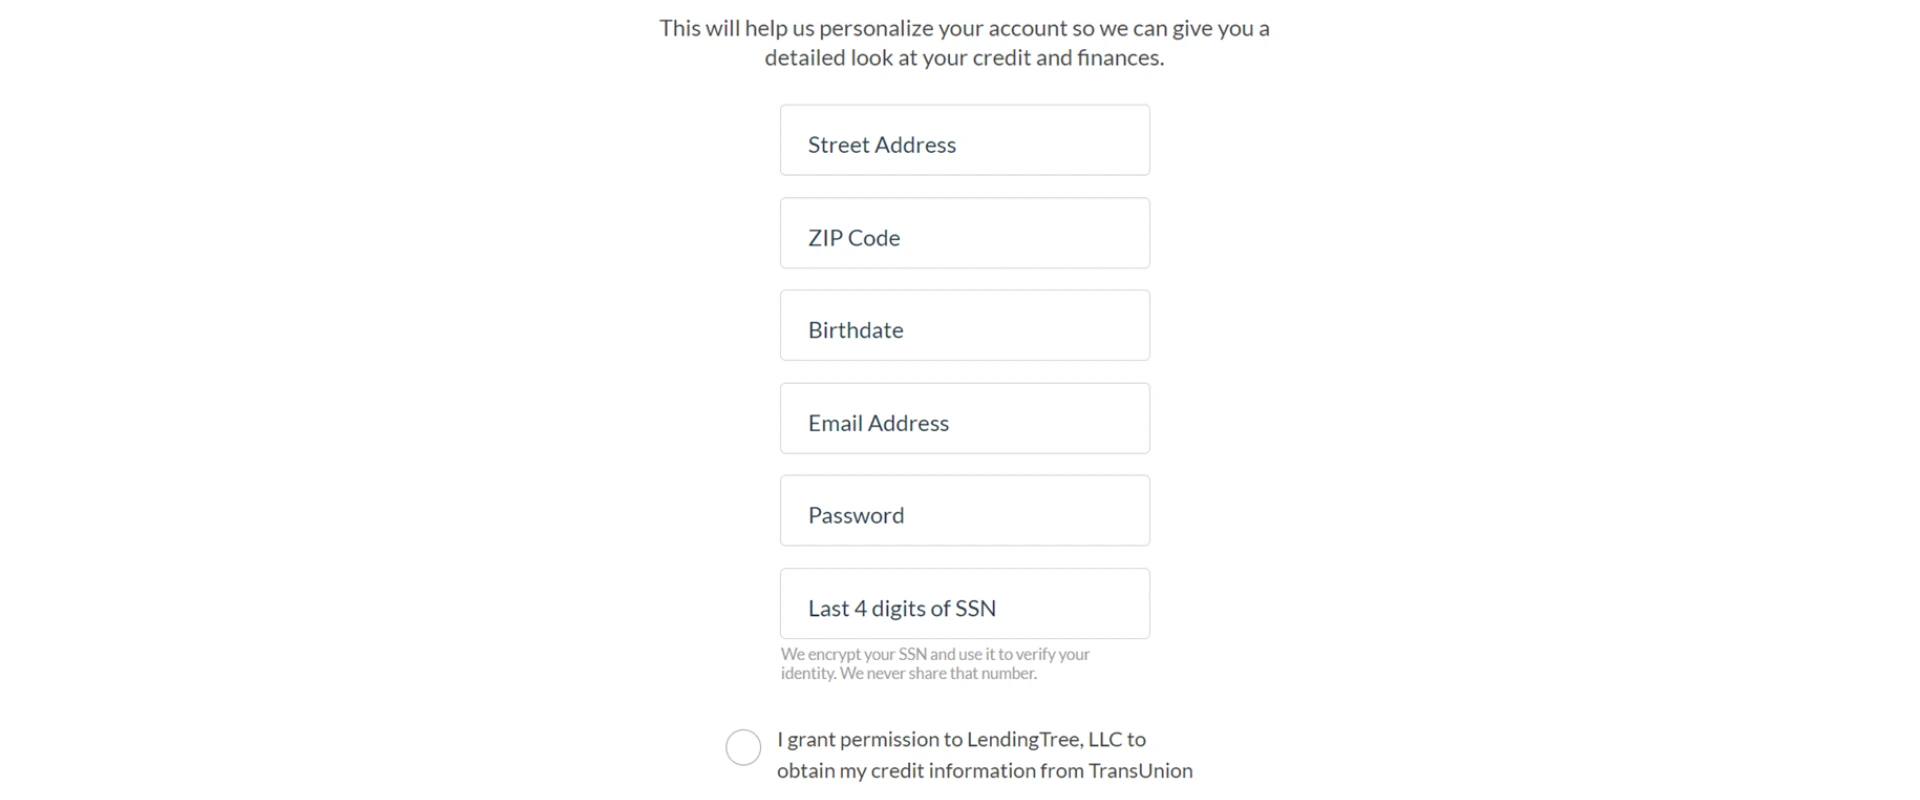The width and height of the screenshot is (1920, 800).
Task: Select the Password entry field
Action: click(x=963, y=510)
